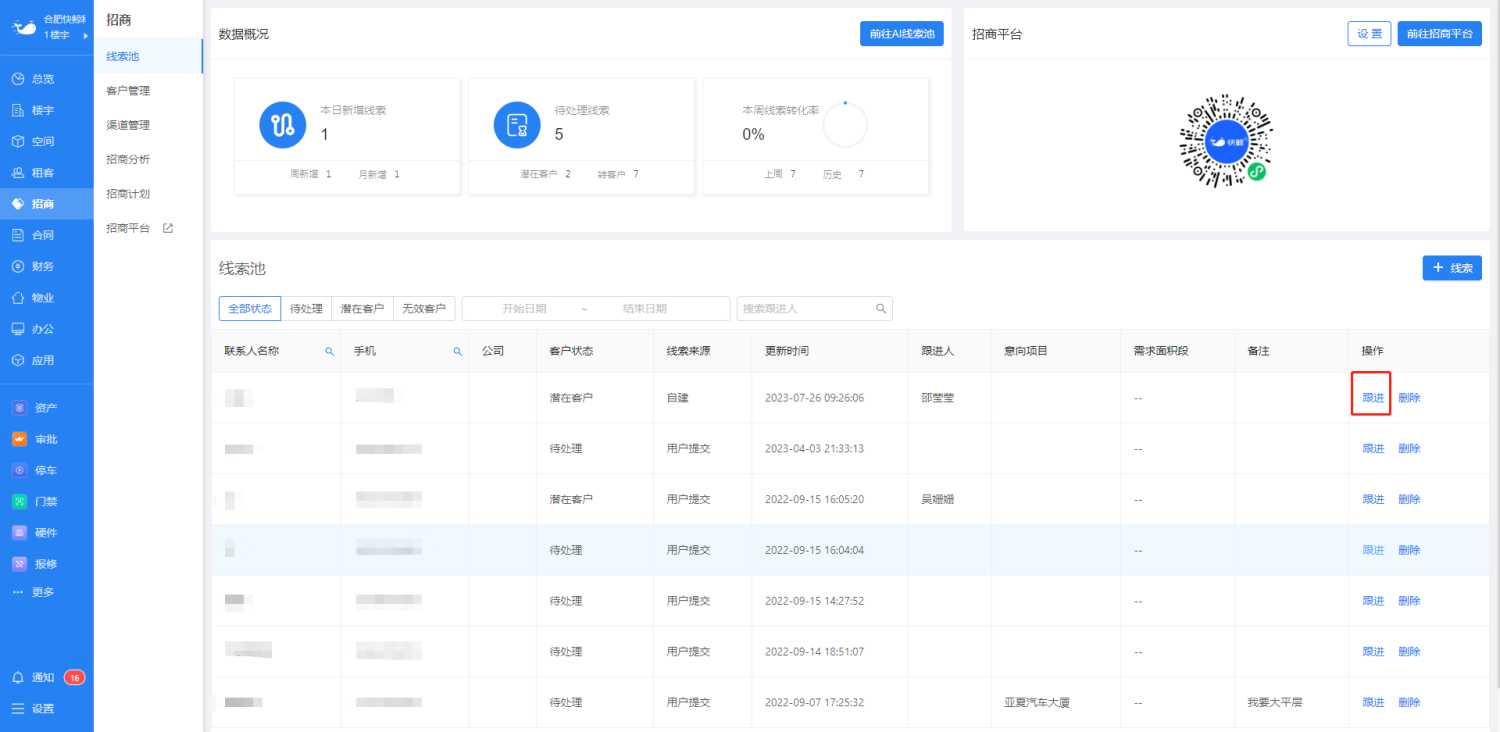Image resolution: width=1500 pixels, height=732 pixels.
Task: Select the 待处理 status filter
Action: [306, 309]
